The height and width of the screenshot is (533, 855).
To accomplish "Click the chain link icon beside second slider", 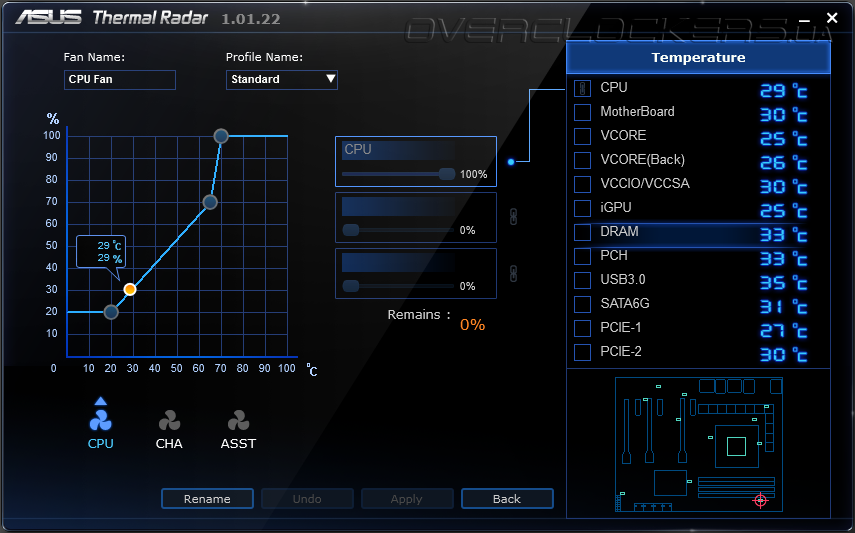I will (x=513, y=217).
